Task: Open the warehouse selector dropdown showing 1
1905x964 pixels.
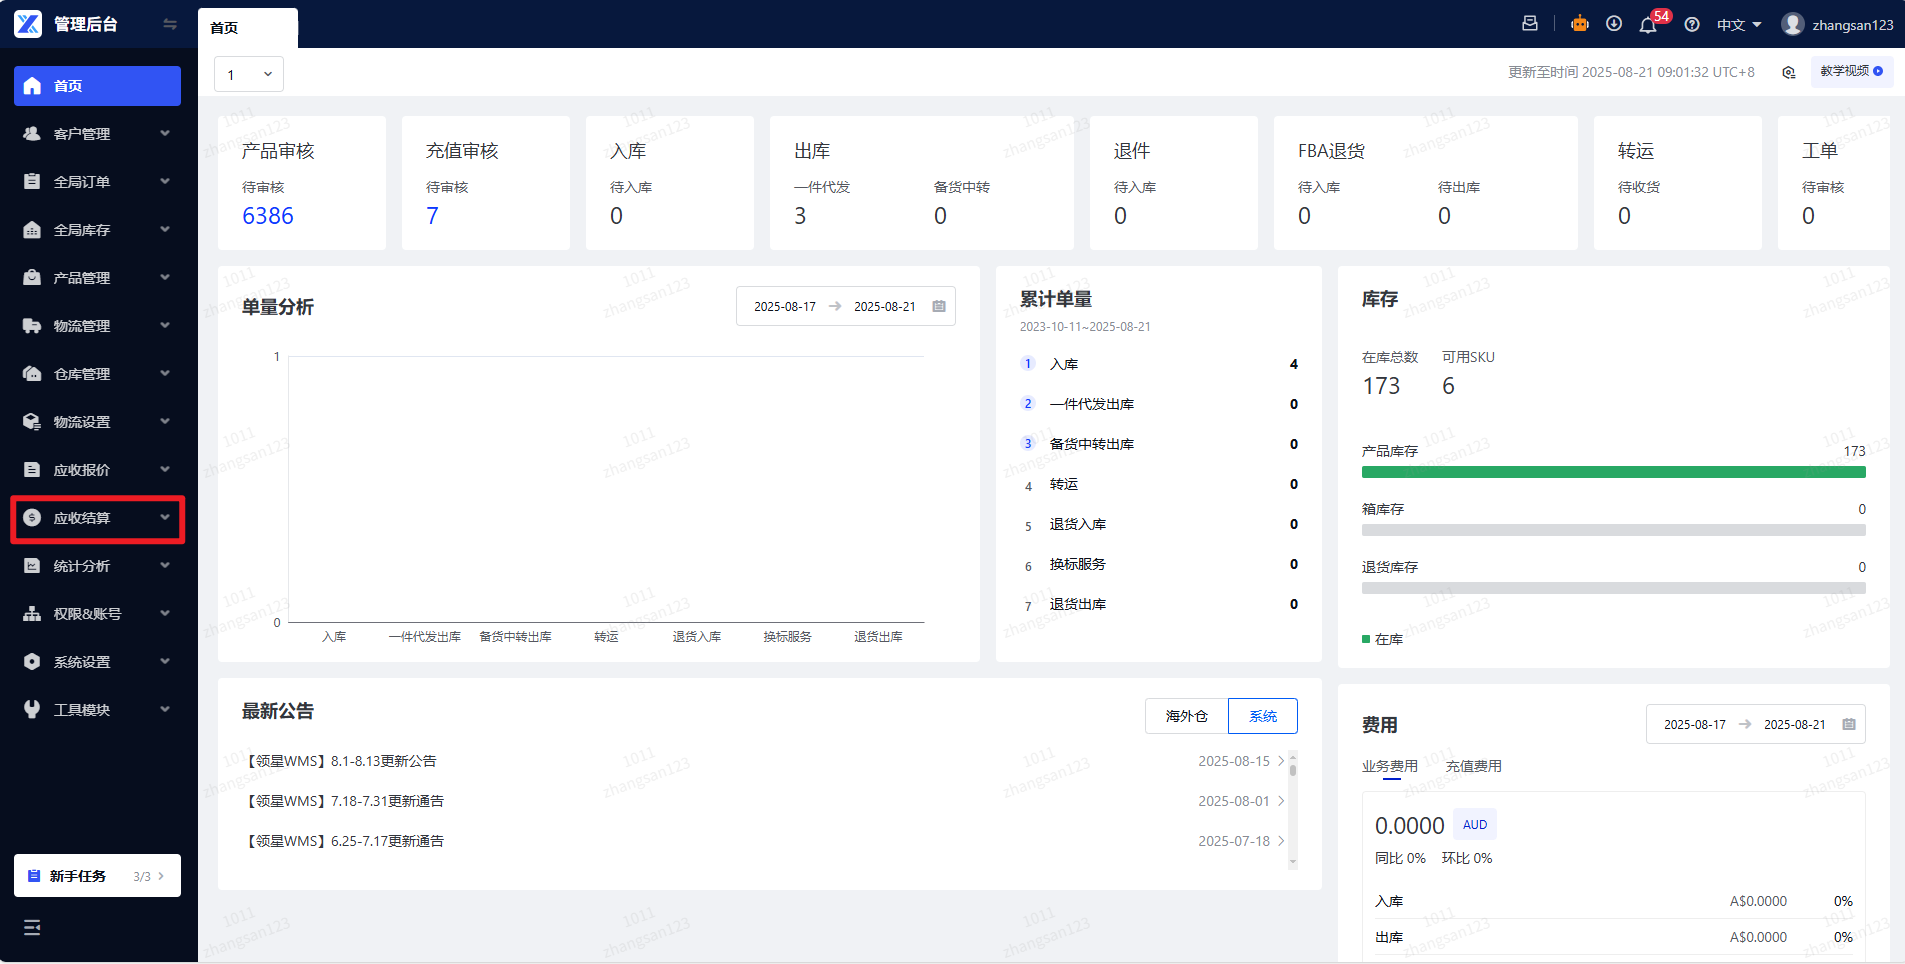Action: (249, 74)
